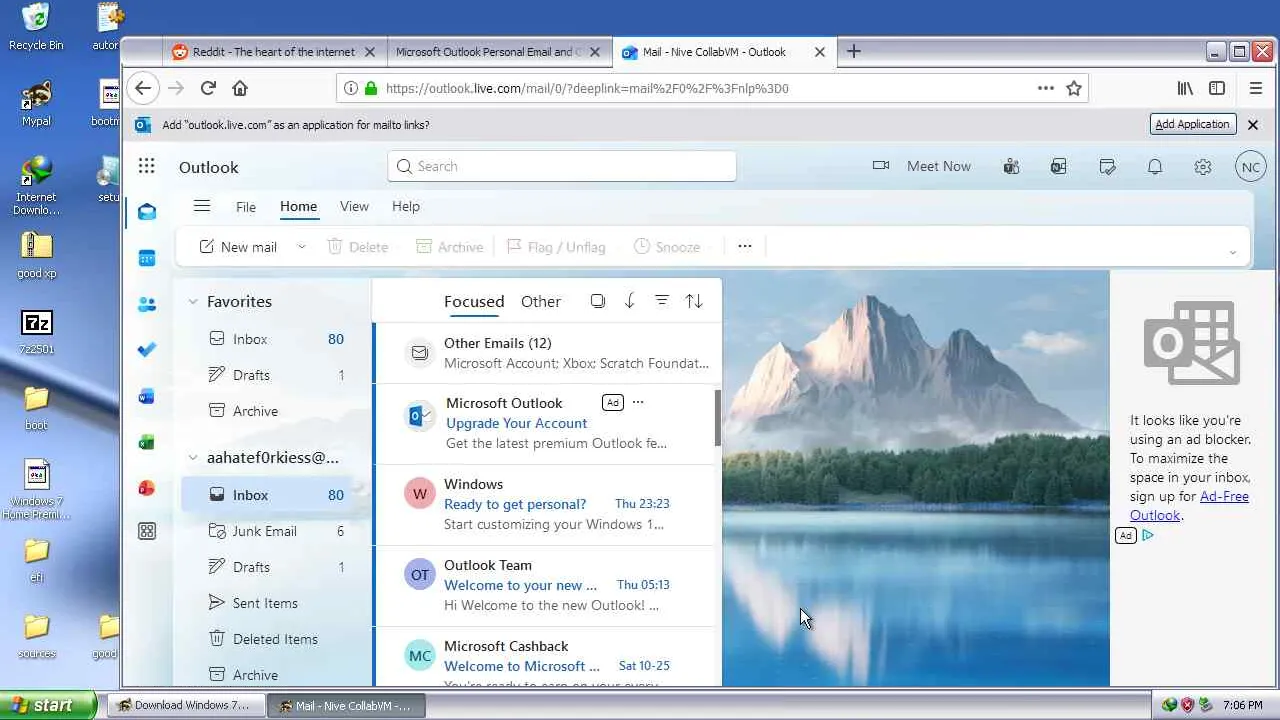
Task: Open the New mail dropdown arrow
Action: pyautogui.click(x=302, y=247)
